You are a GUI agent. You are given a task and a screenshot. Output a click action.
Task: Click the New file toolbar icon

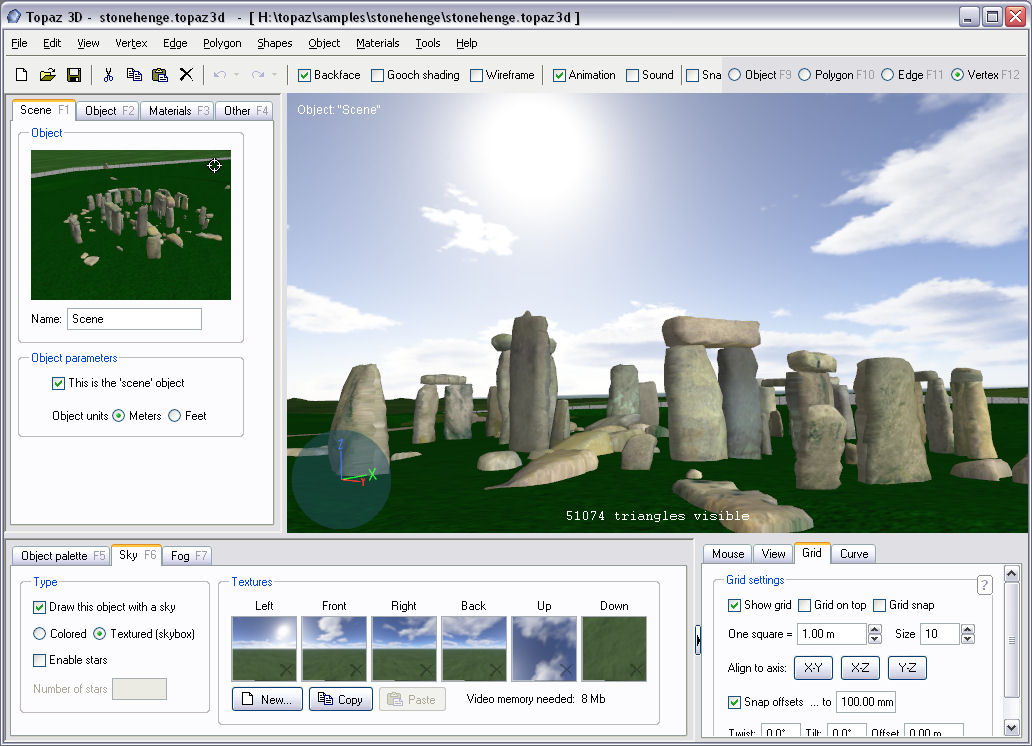click(x=21, y=75)
